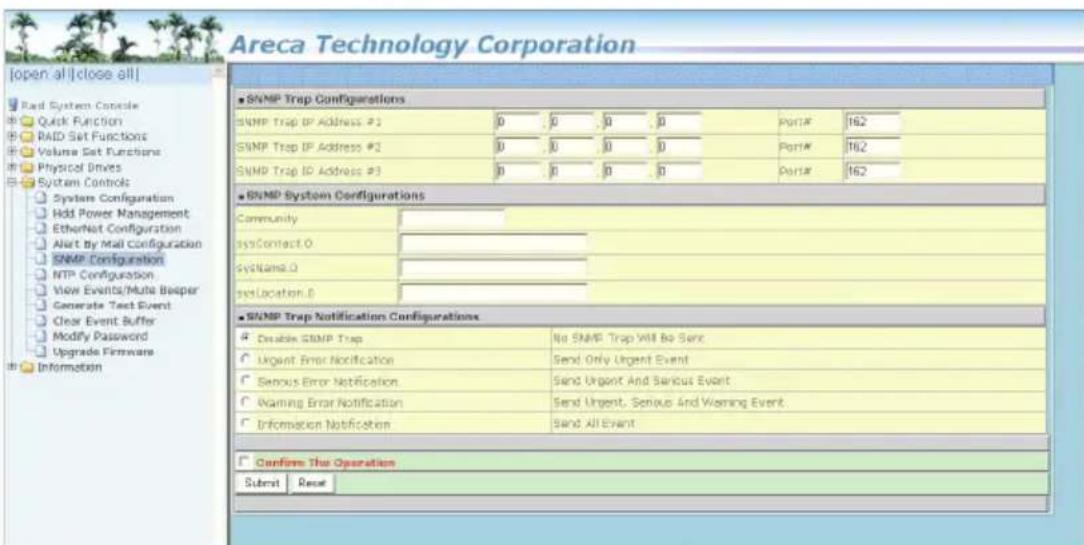Viewport: 1084px width, 545px height.
Task: Expand the Volume Set Functions tree node
Action: [x=10, y=151]
